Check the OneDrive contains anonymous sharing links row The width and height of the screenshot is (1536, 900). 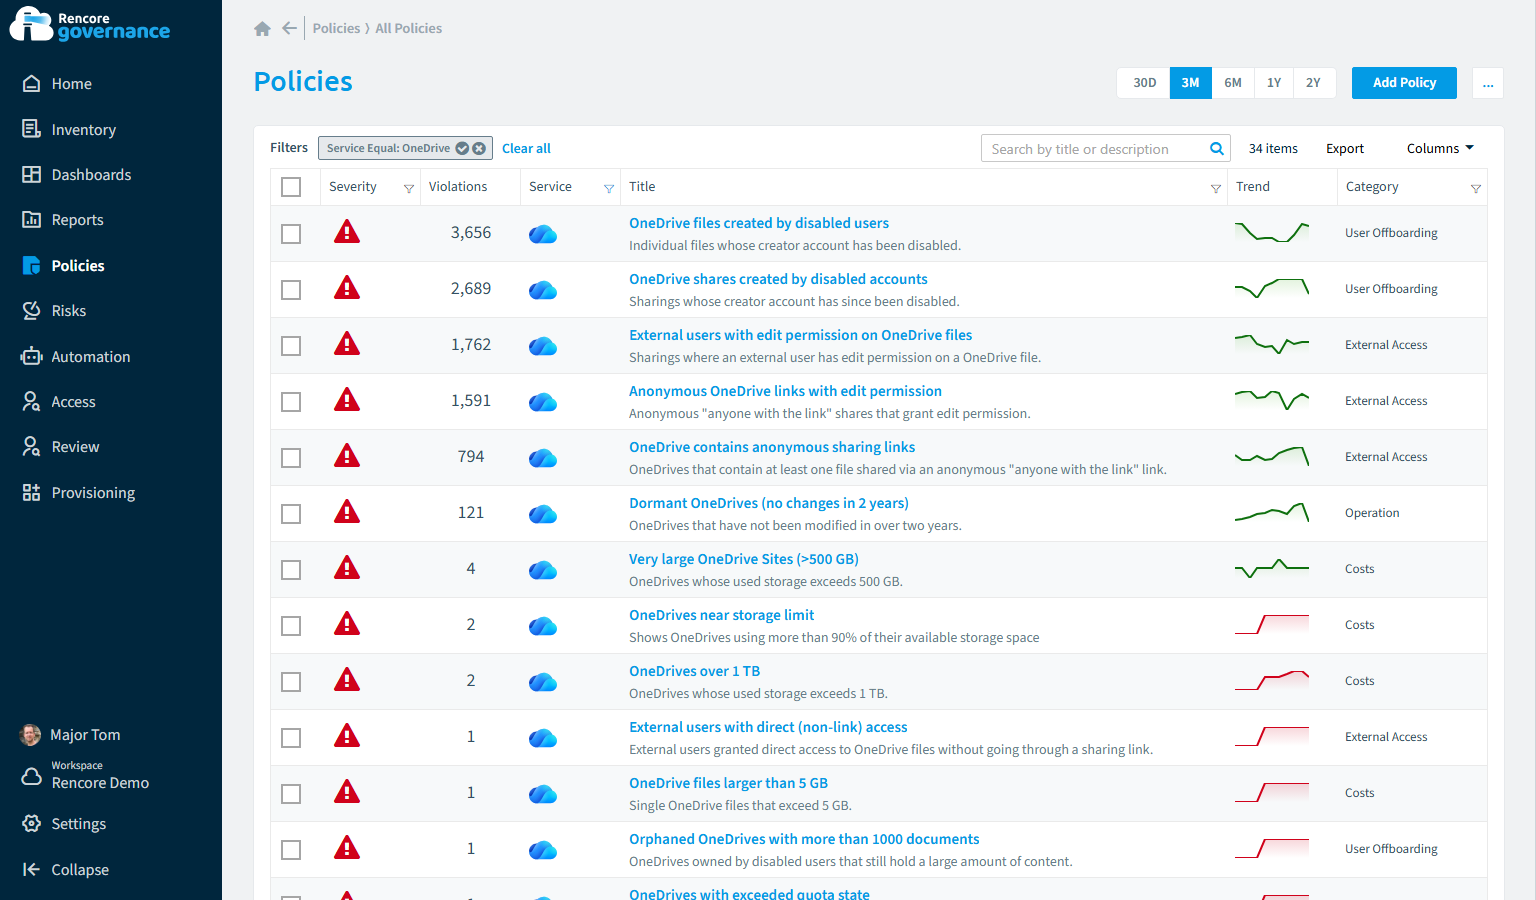(291, 458)
